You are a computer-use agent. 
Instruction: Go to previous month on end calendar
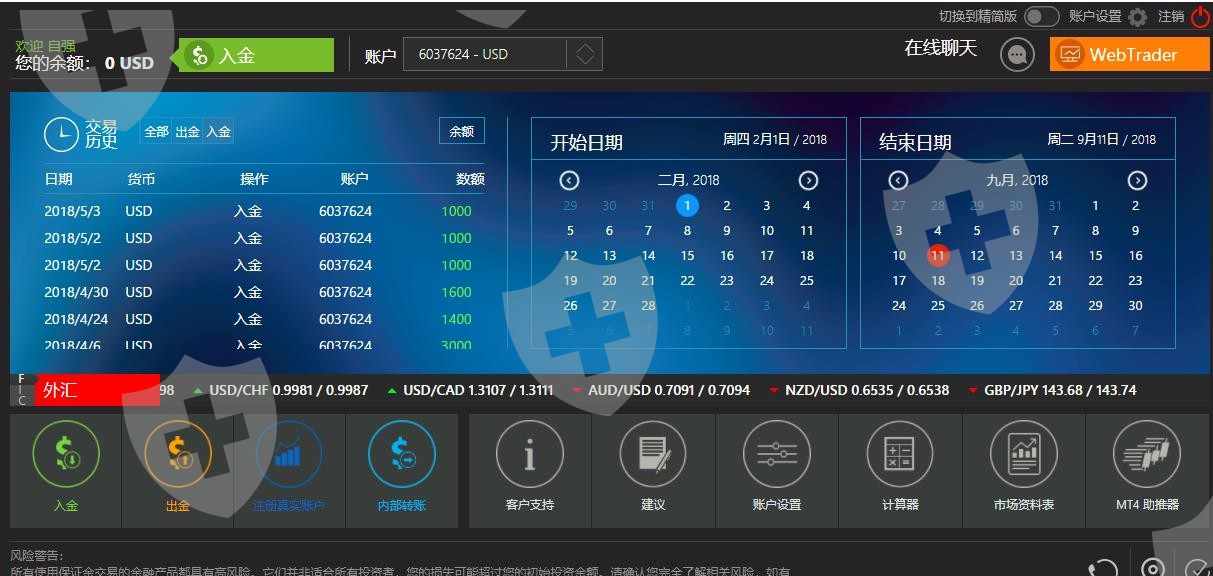click(x=898, y=181)
